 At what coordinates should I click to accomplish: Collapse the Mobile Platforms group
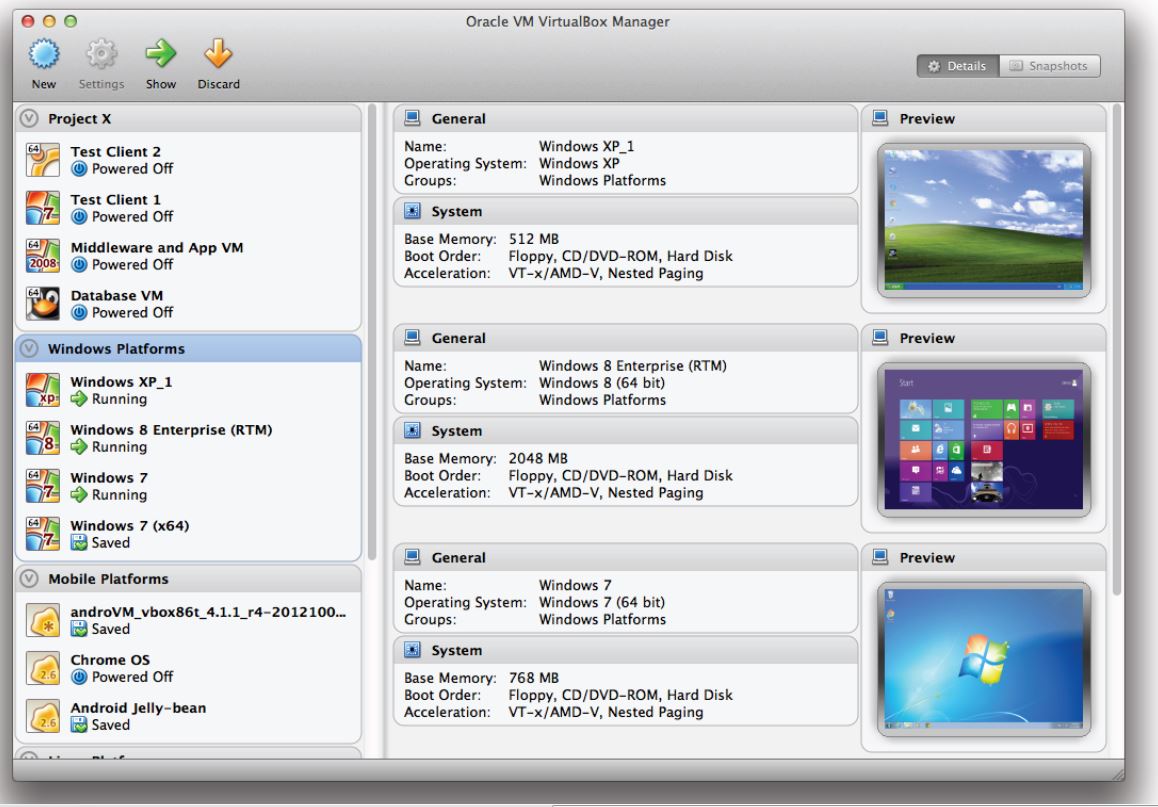(x=29, y=579)
